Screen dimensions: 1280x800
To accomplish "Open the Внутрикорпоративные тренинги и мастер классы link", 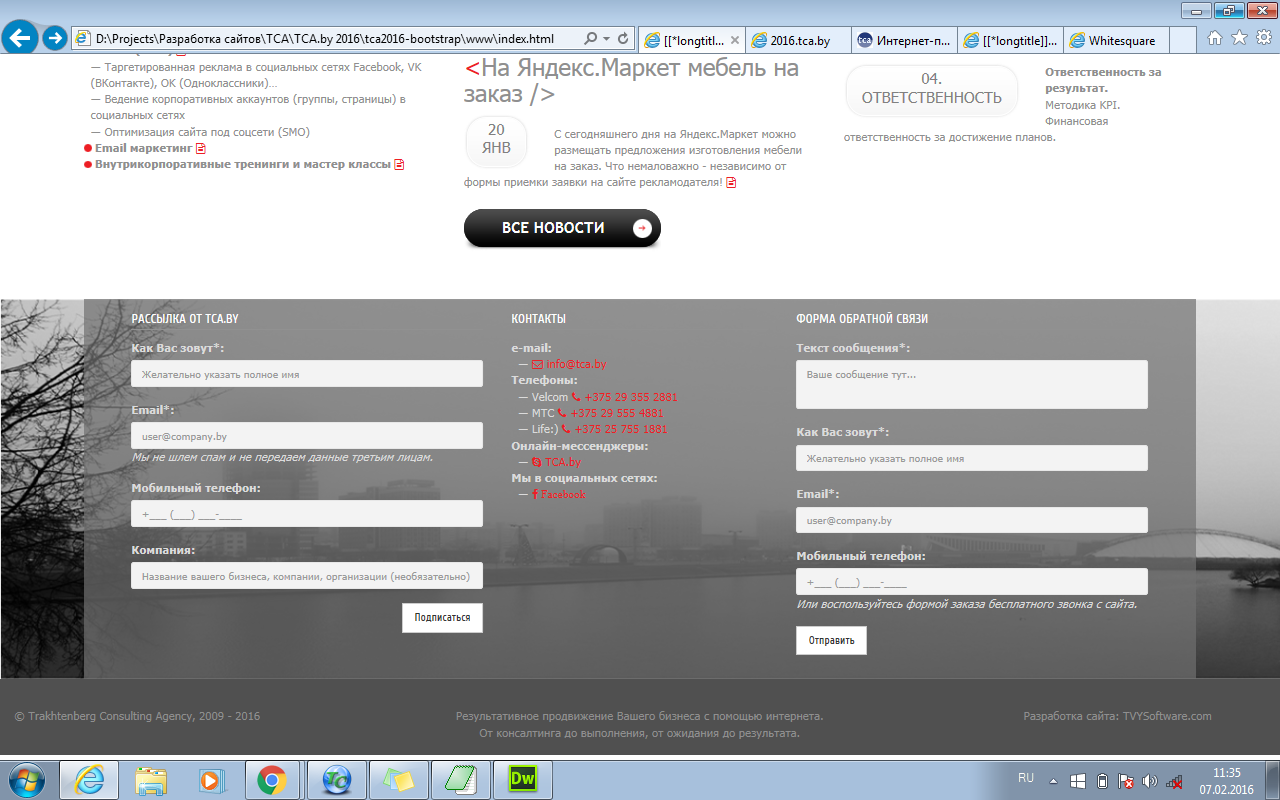I will 243,164.
